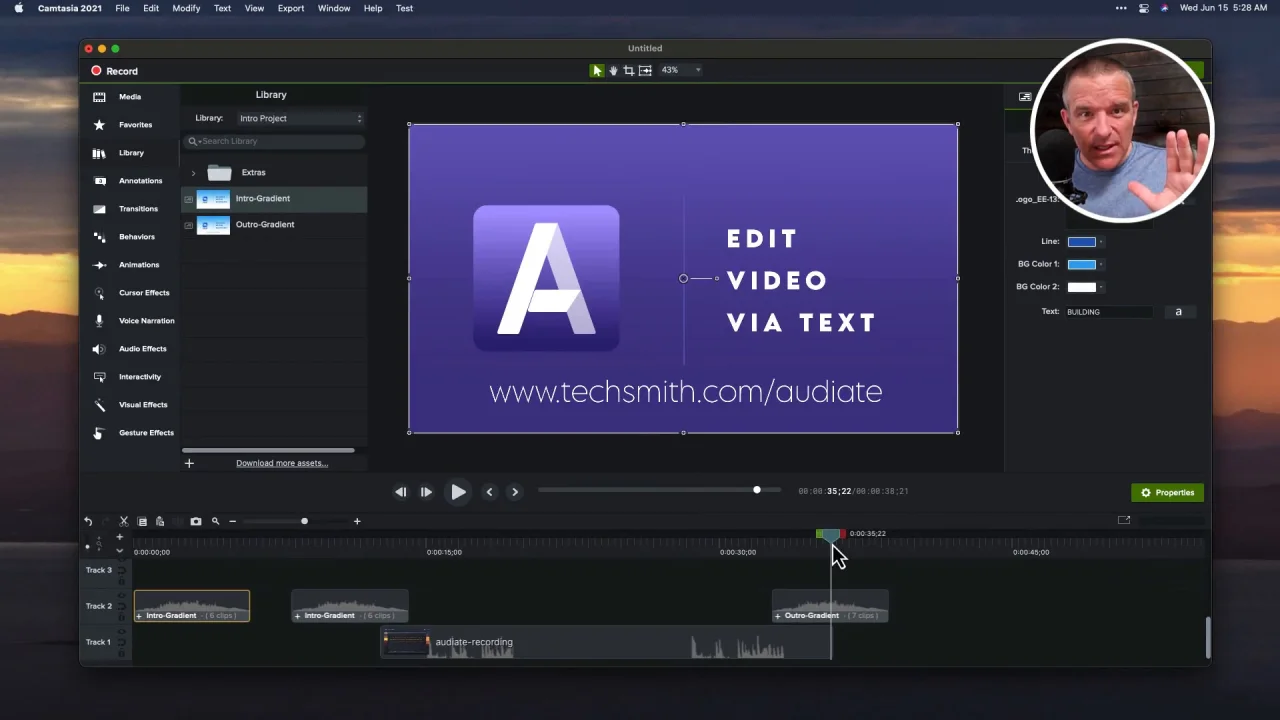The height and width of the screenshot is (720, 1280).
Task: Open the Visual Effects tab
Action: click(x=142, y=405)
